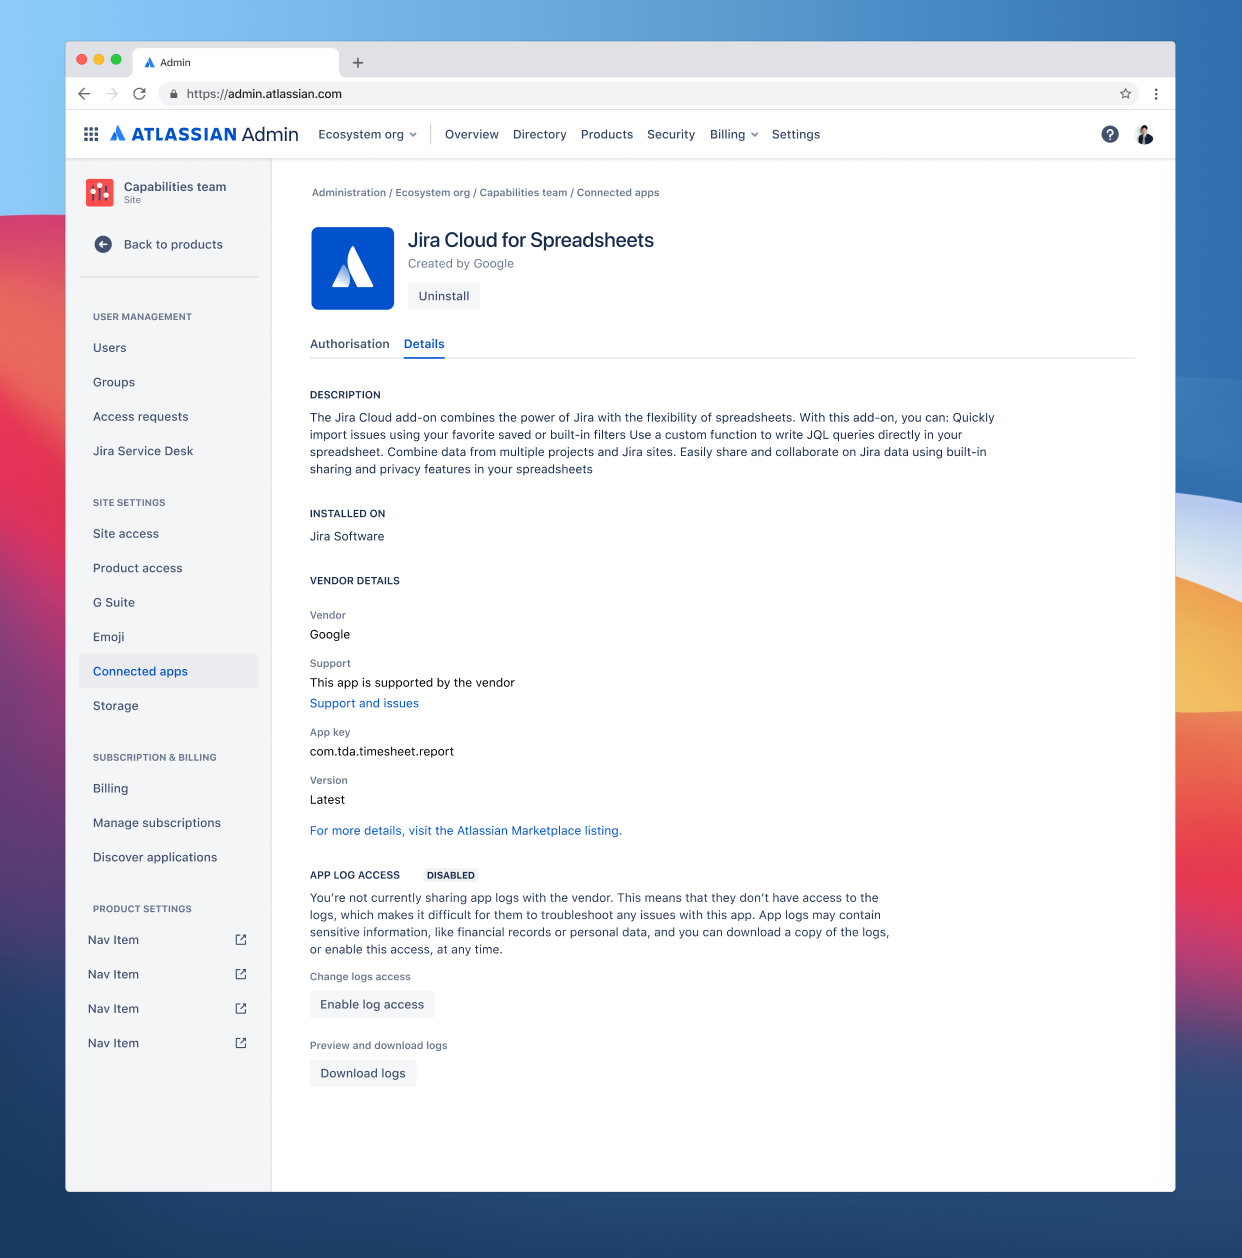Go back using the browser back arrow
The width and height of the screenshot is (1242, 1258).
(83, 93)
